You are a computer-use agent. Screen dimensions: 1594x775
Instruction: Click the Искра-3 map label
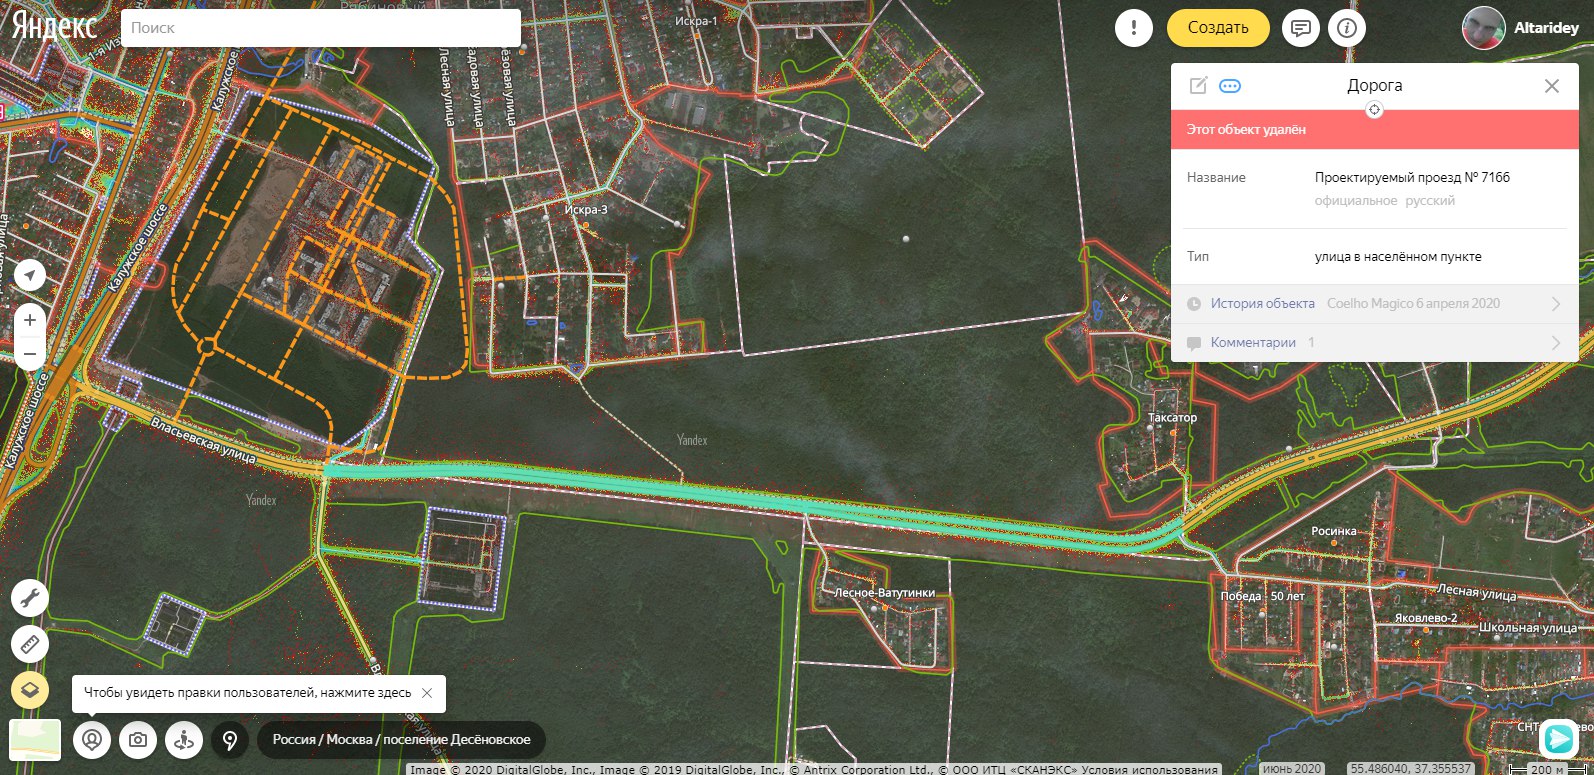click(x=586, y=210)
